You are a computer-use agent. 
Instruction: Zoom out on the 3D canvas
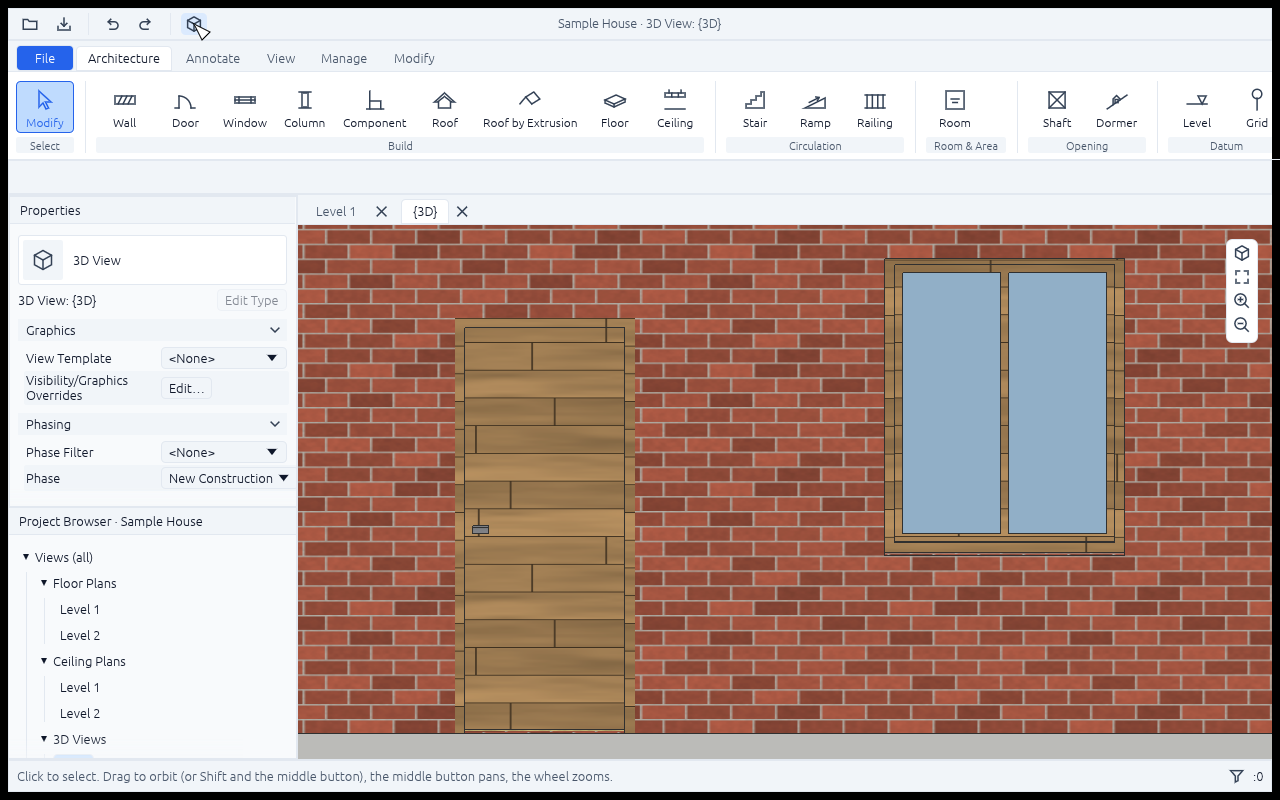pos(1242,325)
